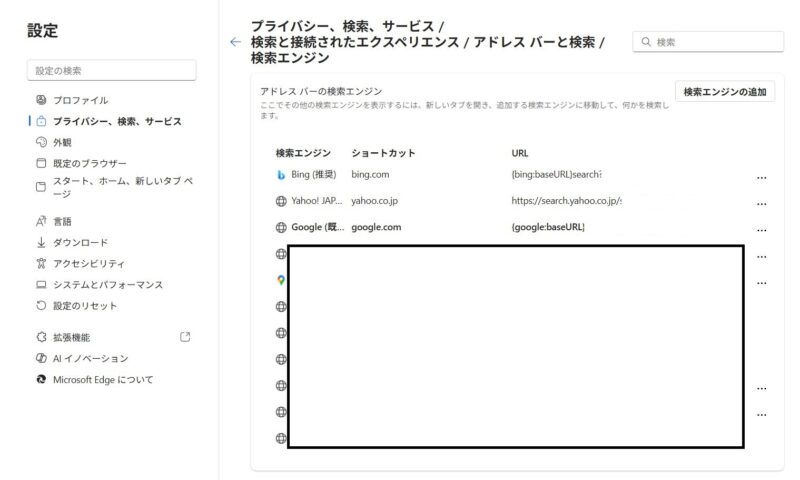800x480 pixels.
Task: Click the 設定 heading at top left
Action: tap(42, 30)
